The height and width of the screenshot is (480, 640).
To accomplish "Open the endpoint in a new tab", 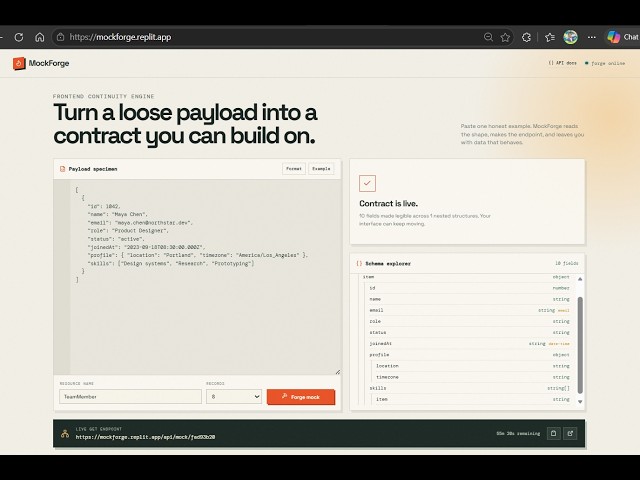I will [570, 433].
